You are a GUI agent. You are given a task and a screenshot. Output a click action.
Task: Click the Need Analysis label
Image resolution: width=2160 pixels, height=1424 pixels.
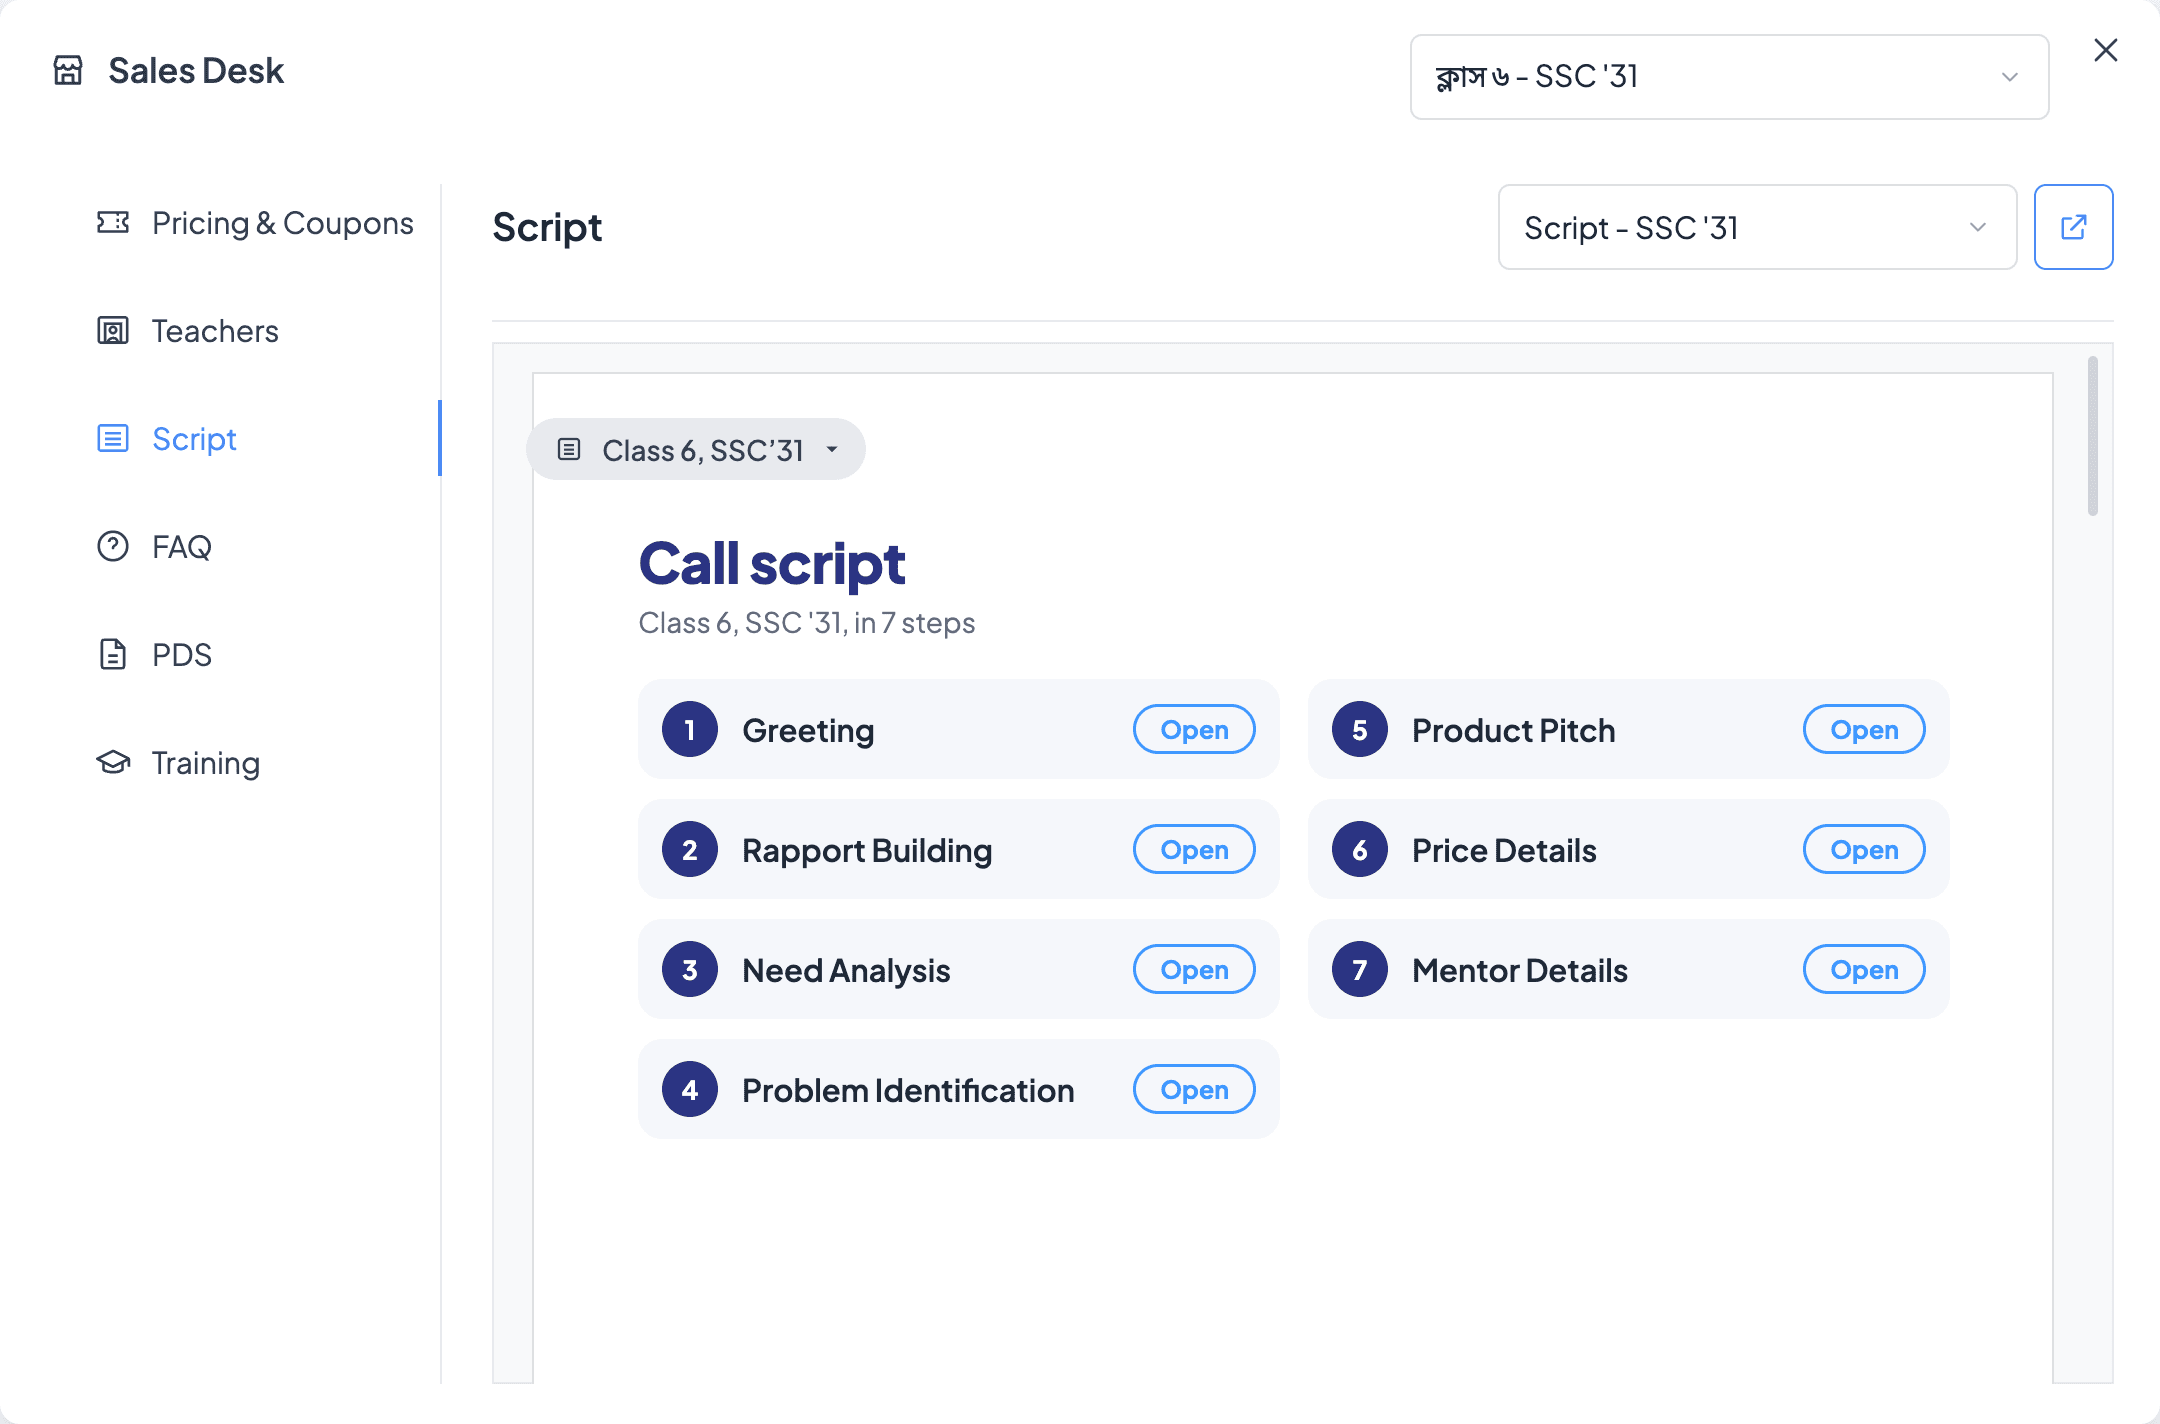click(846, 970)
